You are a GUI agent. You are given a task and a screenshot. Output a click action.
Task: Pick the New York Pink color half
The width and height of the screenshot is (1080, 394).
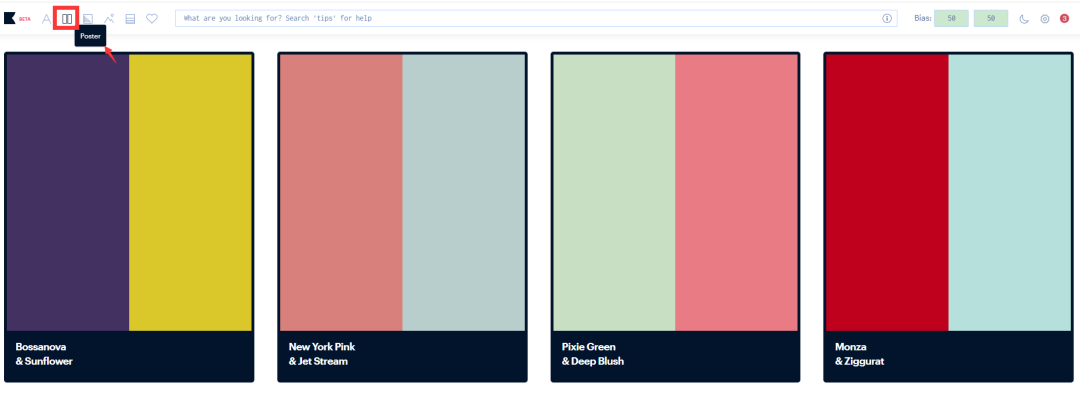point(341,192)
